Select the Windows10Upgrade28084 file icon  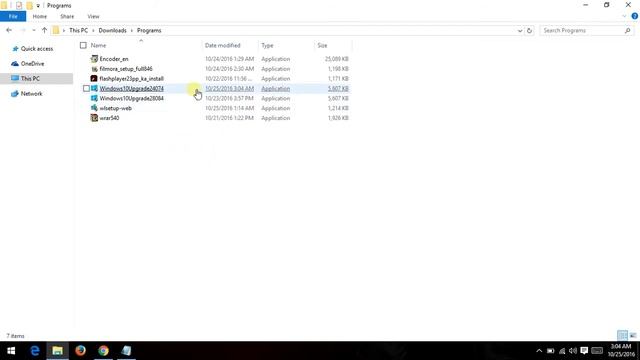pos(94,98)
